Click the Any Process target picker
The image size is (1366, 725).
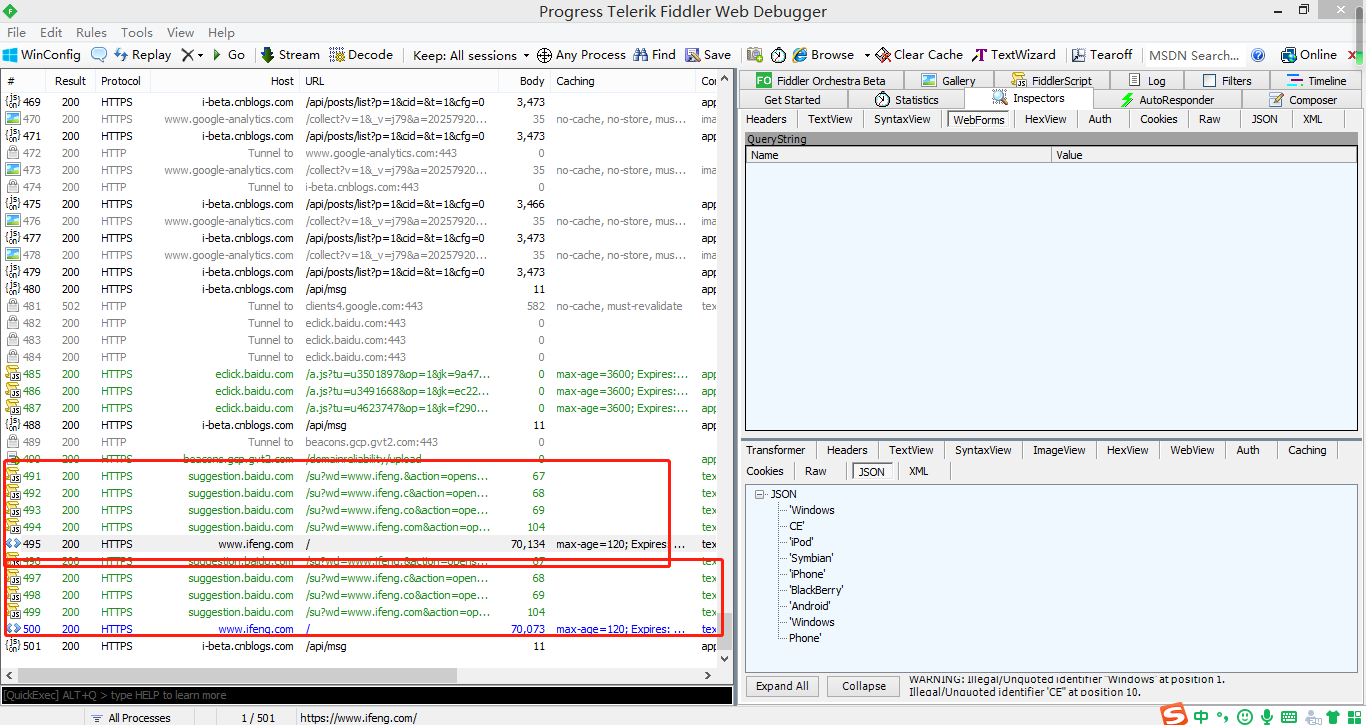tap(581, 55)
